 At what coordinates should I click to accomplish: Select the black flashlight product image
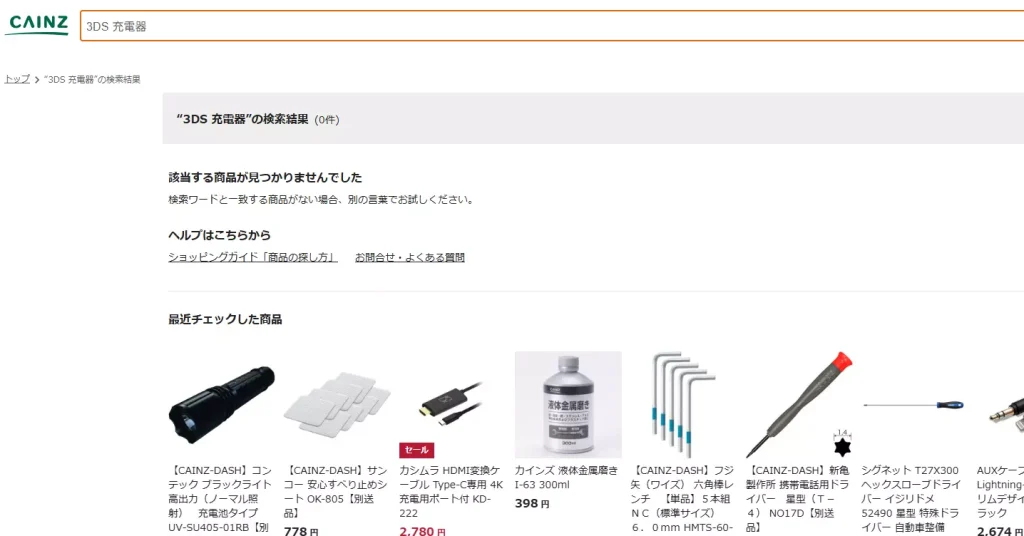(221, 405)
